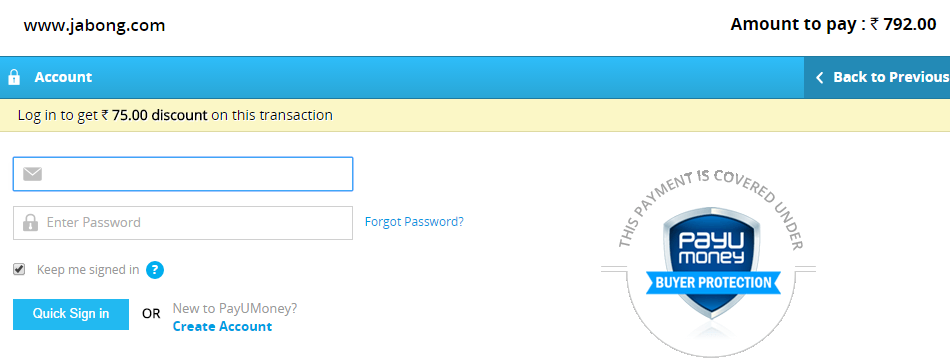
Task: Focus the email address input field
Action: (x=183, y=174)
